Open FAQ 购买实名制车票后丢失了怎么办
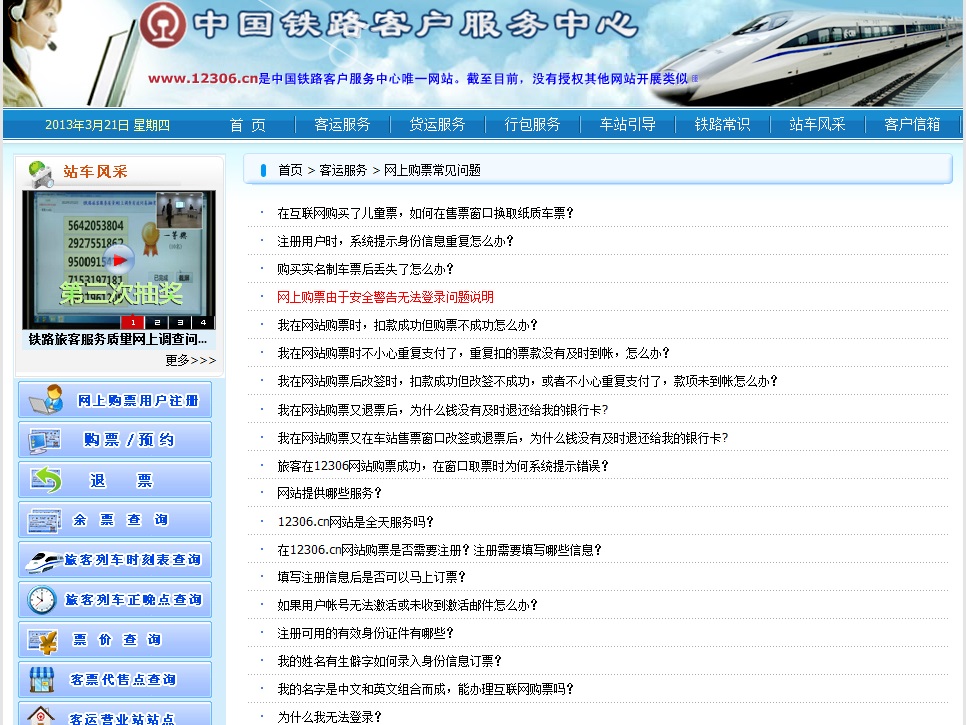The height and width of the screenshot is (725, 966). (365, 269)
